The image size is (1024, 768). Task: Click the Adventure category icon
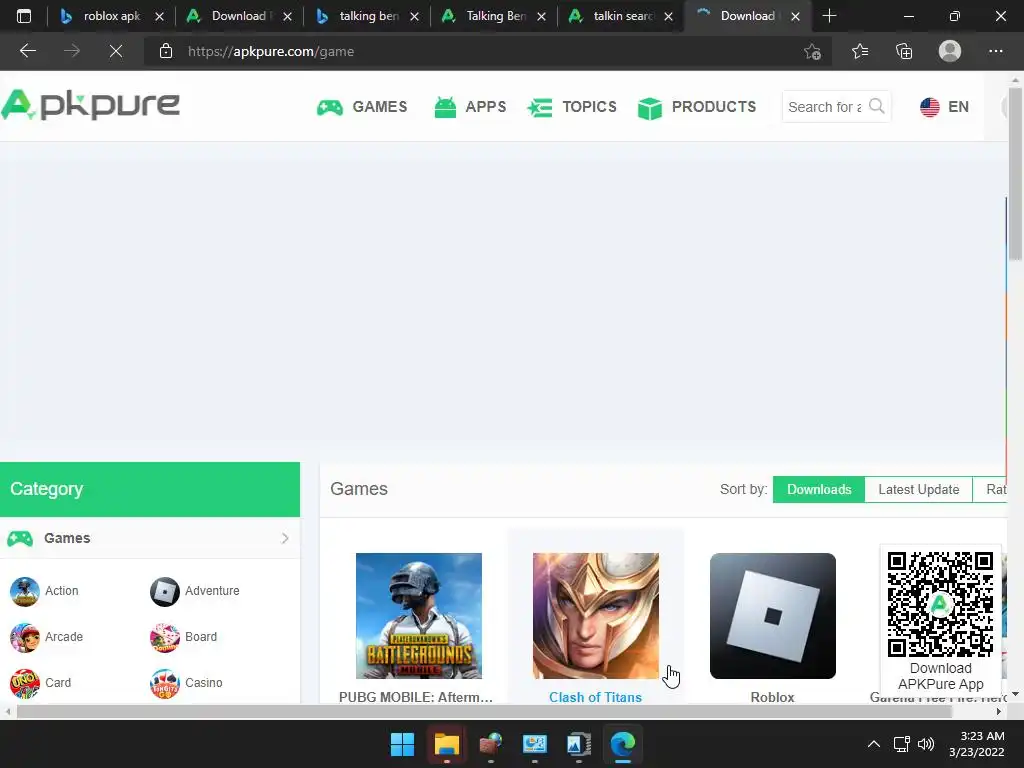(165, 592)
